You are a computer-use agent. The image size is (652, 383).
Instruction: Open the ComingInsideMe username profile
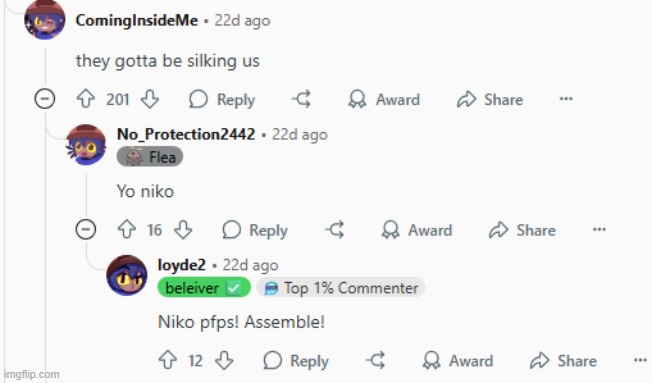point(137,20)
